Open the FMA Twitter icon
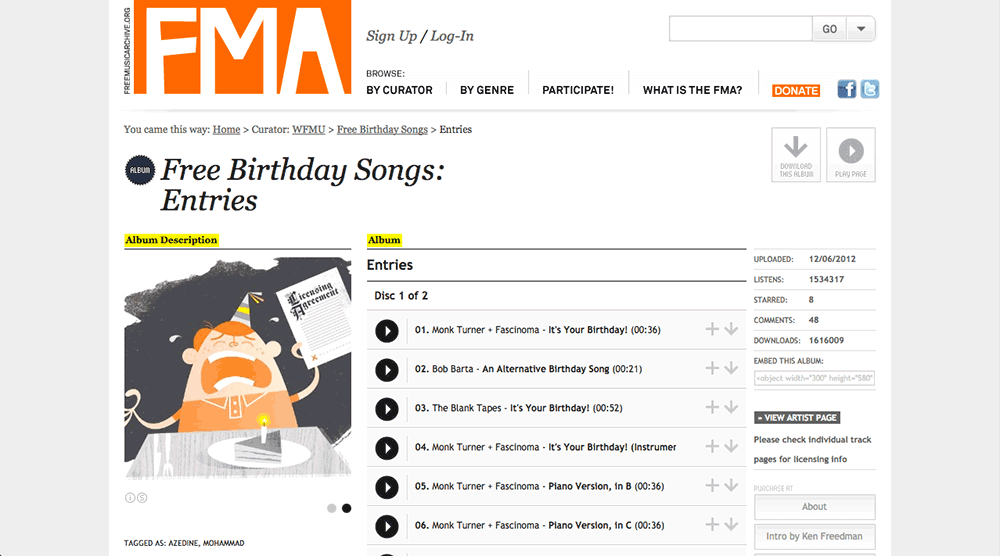1000x556 pixels. [870, 89]
